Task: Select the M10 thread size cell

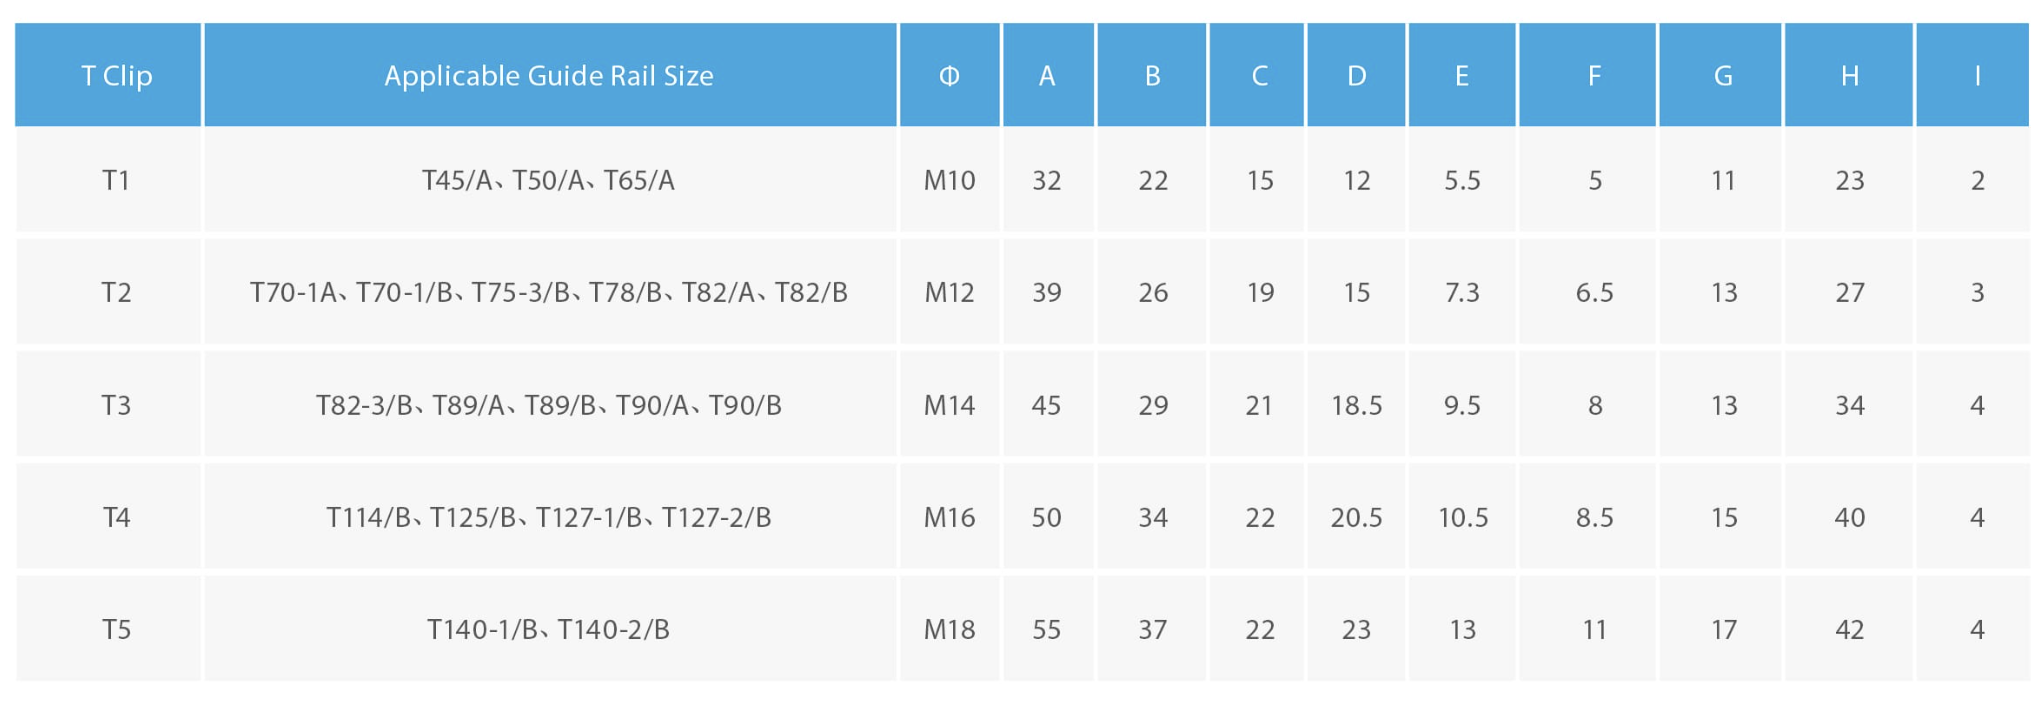Action: pos(949,181)
